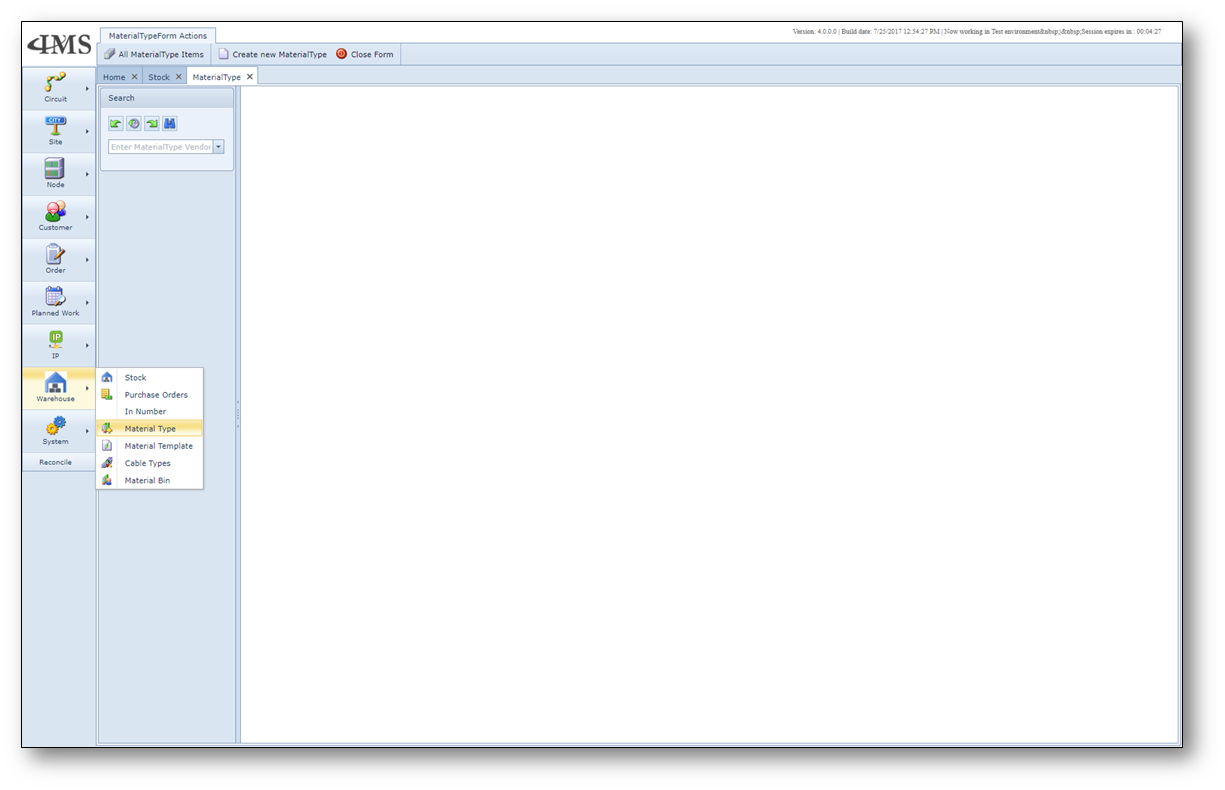
Task: Expand the Circuit submenu arrow
Action: point(87,88)
